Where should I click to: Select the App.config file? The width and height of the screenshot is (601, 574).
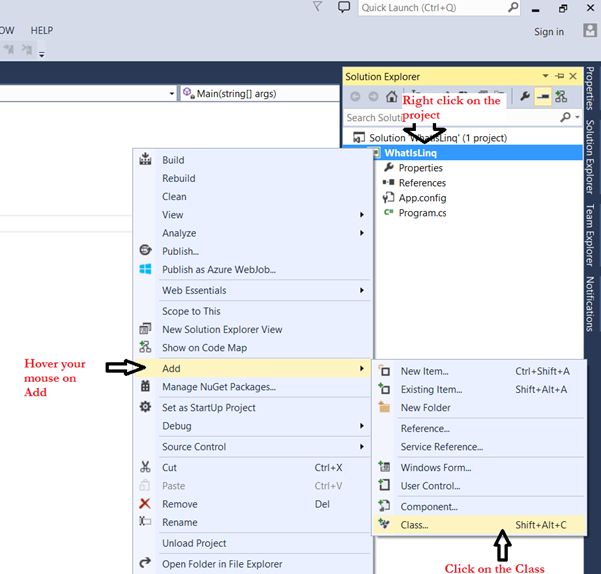coord(422,198)
